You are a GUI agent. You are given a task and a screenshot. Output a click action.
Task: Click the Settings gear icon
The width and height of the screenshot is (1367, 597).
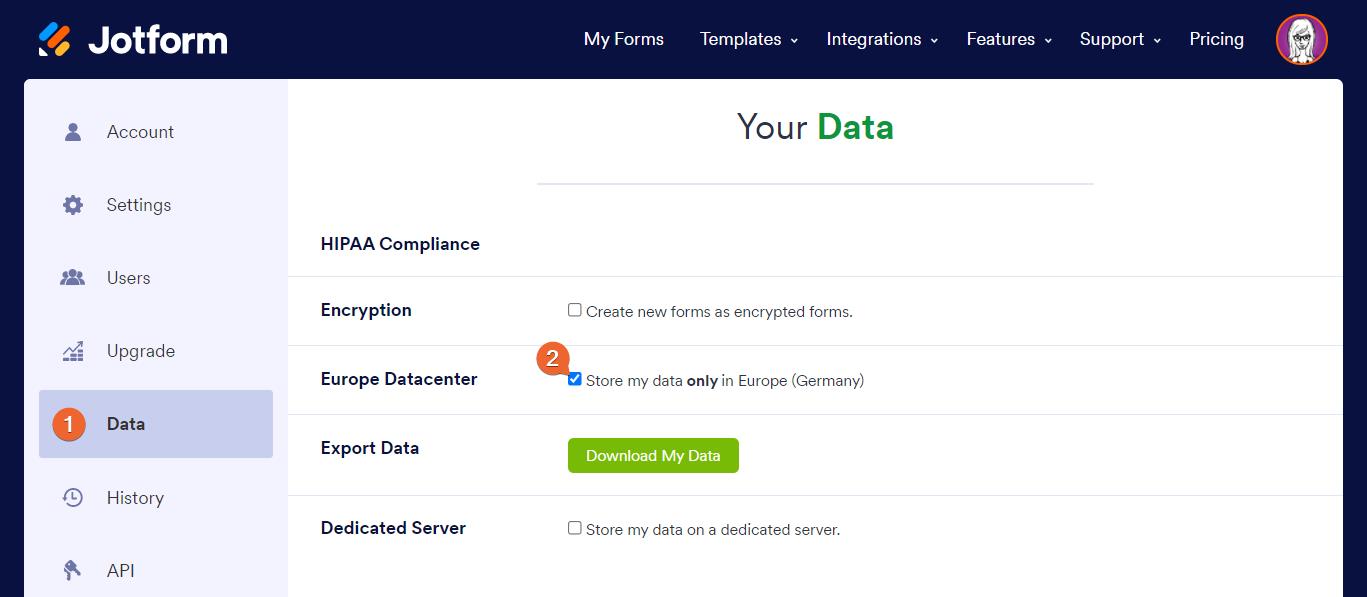point(73,205)
